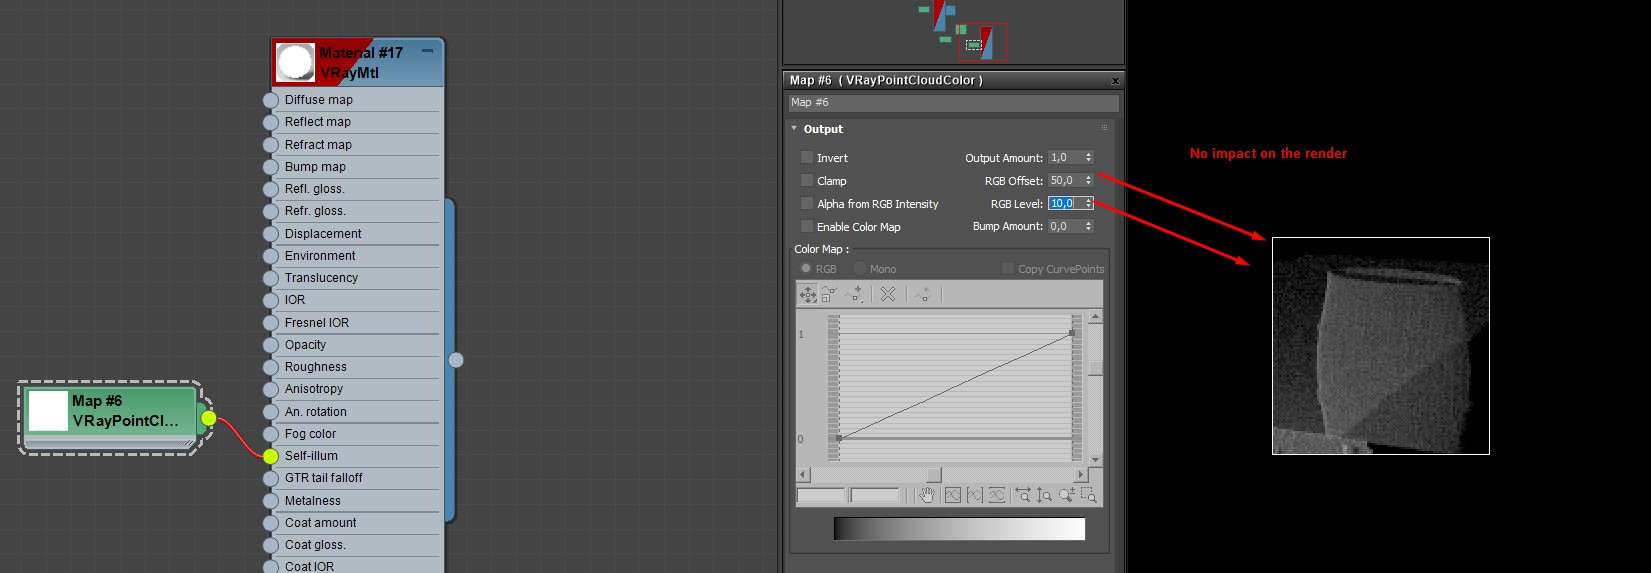Toggle Alpha from RGB Intensity checkbox
This screenshot has height=573, width=1651.
click(x=807, y=204)
